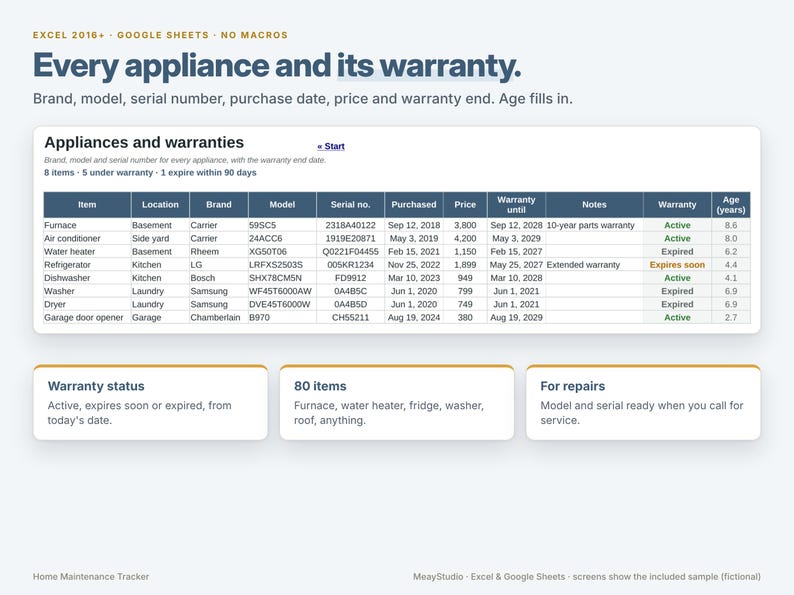Click purchase date Nov 25, 2022
This screenshot has height=595, width=794.
point(414,265)
